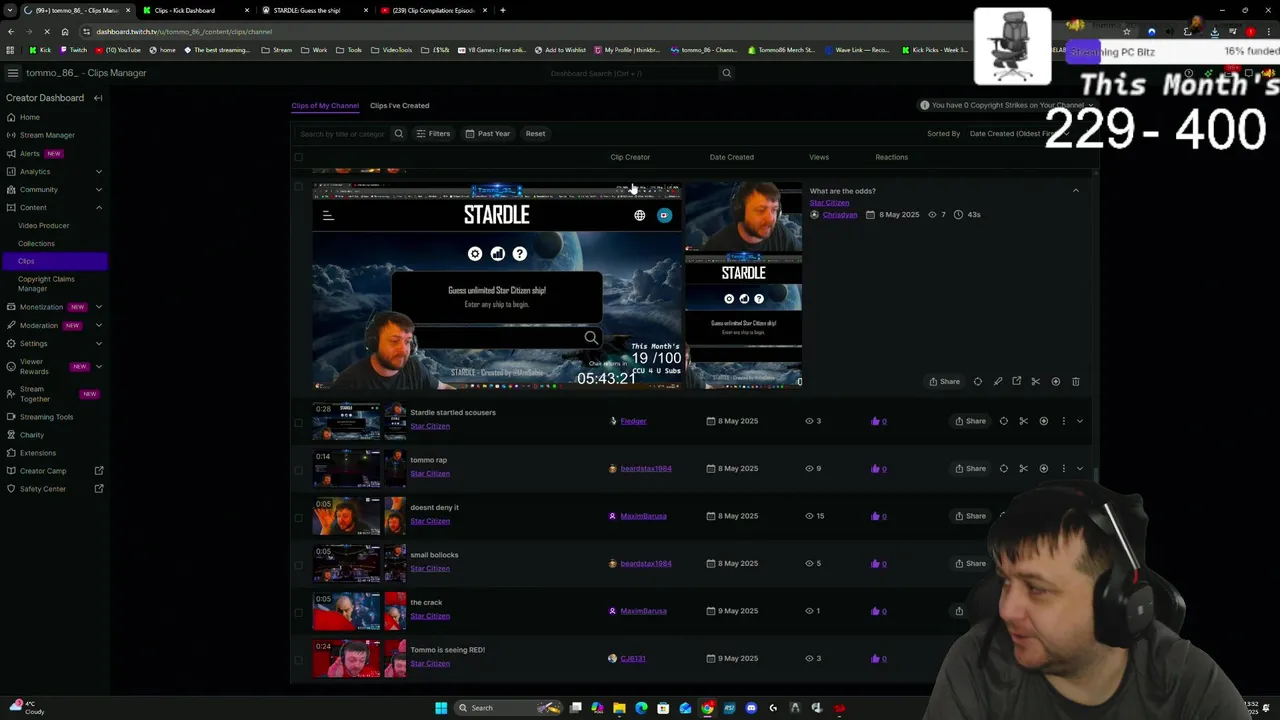Collapse the expanded 'What are the odds?' clip

click(x=1076, y=190)
